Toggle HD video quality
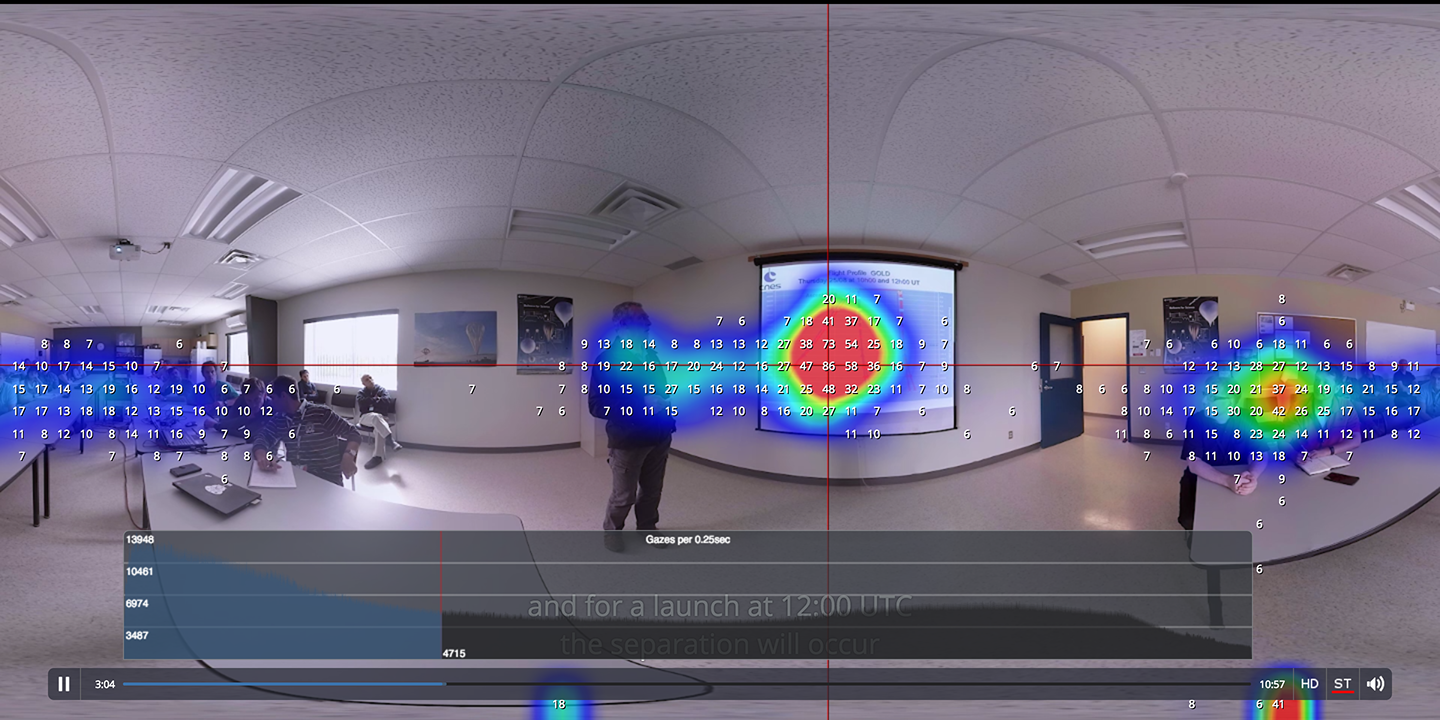 [1309, 684]
